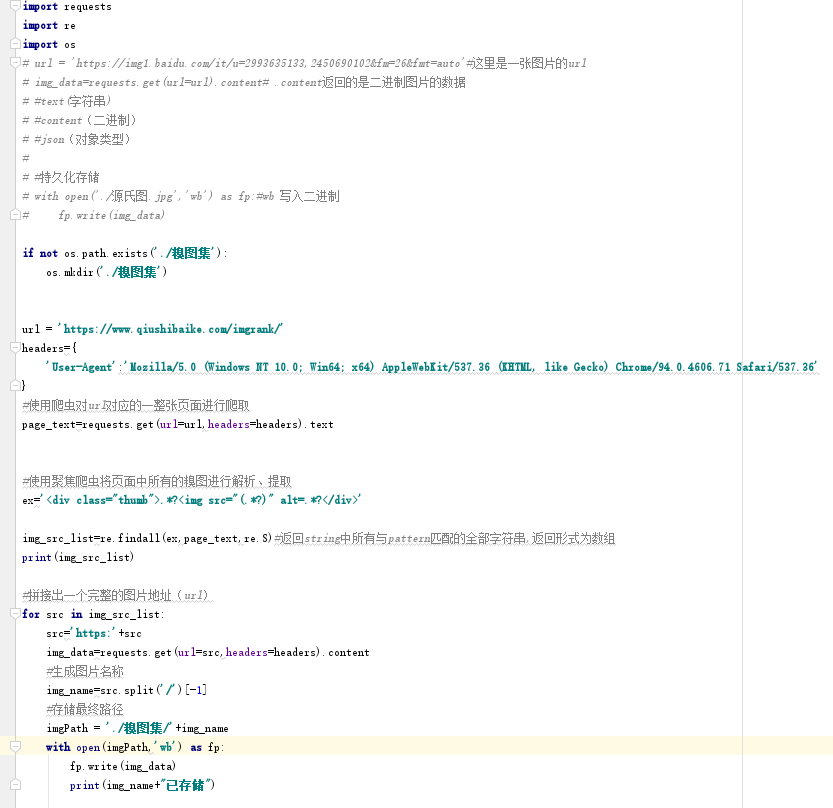Toggle the fold end marker beside print(img_name+"已存储")

click(x=15, y=784)
